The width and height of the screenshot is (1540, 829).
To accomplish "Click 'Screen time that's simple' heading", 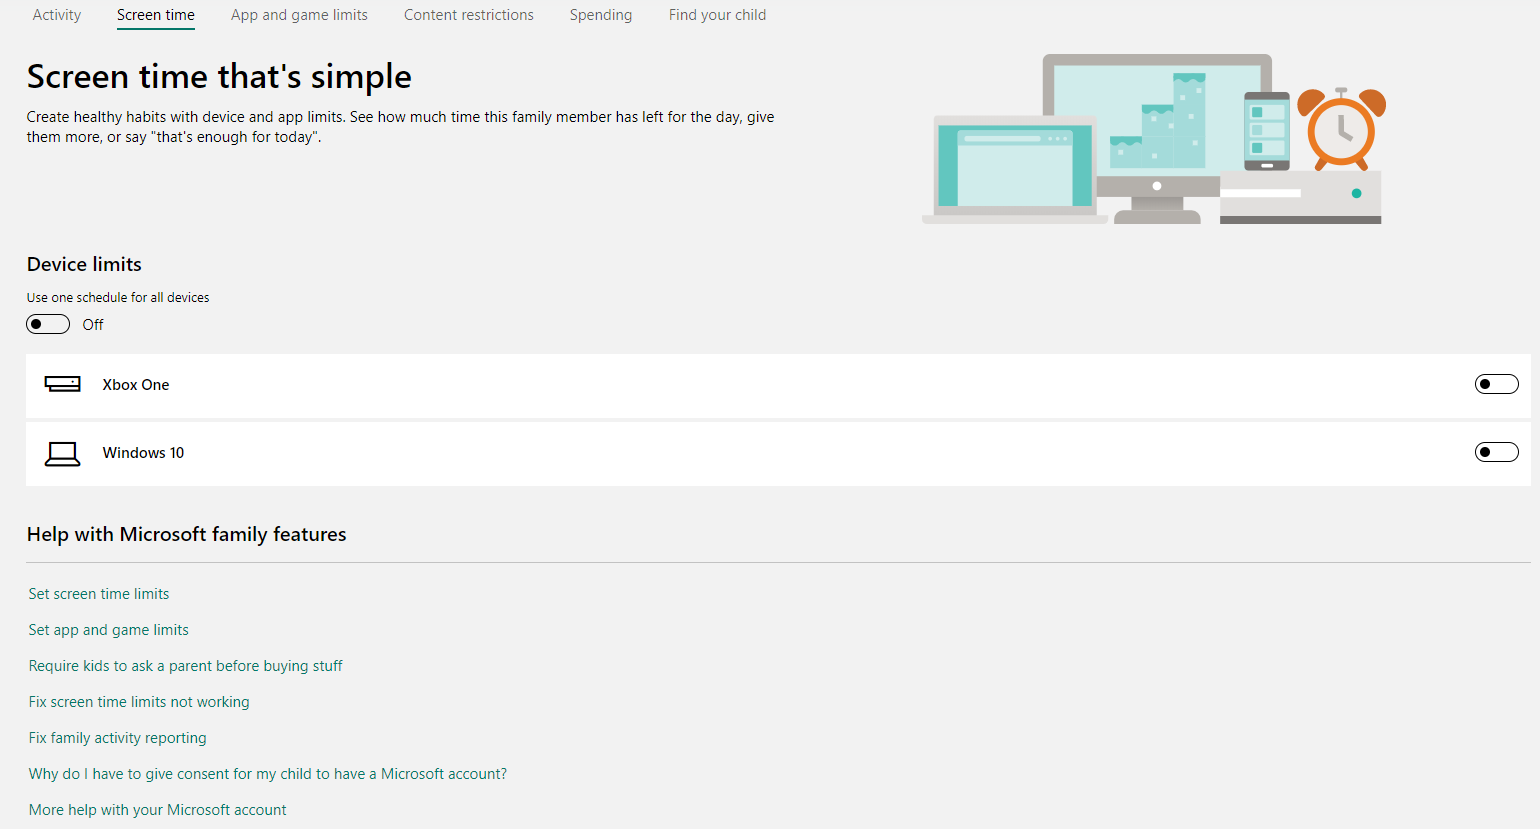I will click(x=219, y=77).
